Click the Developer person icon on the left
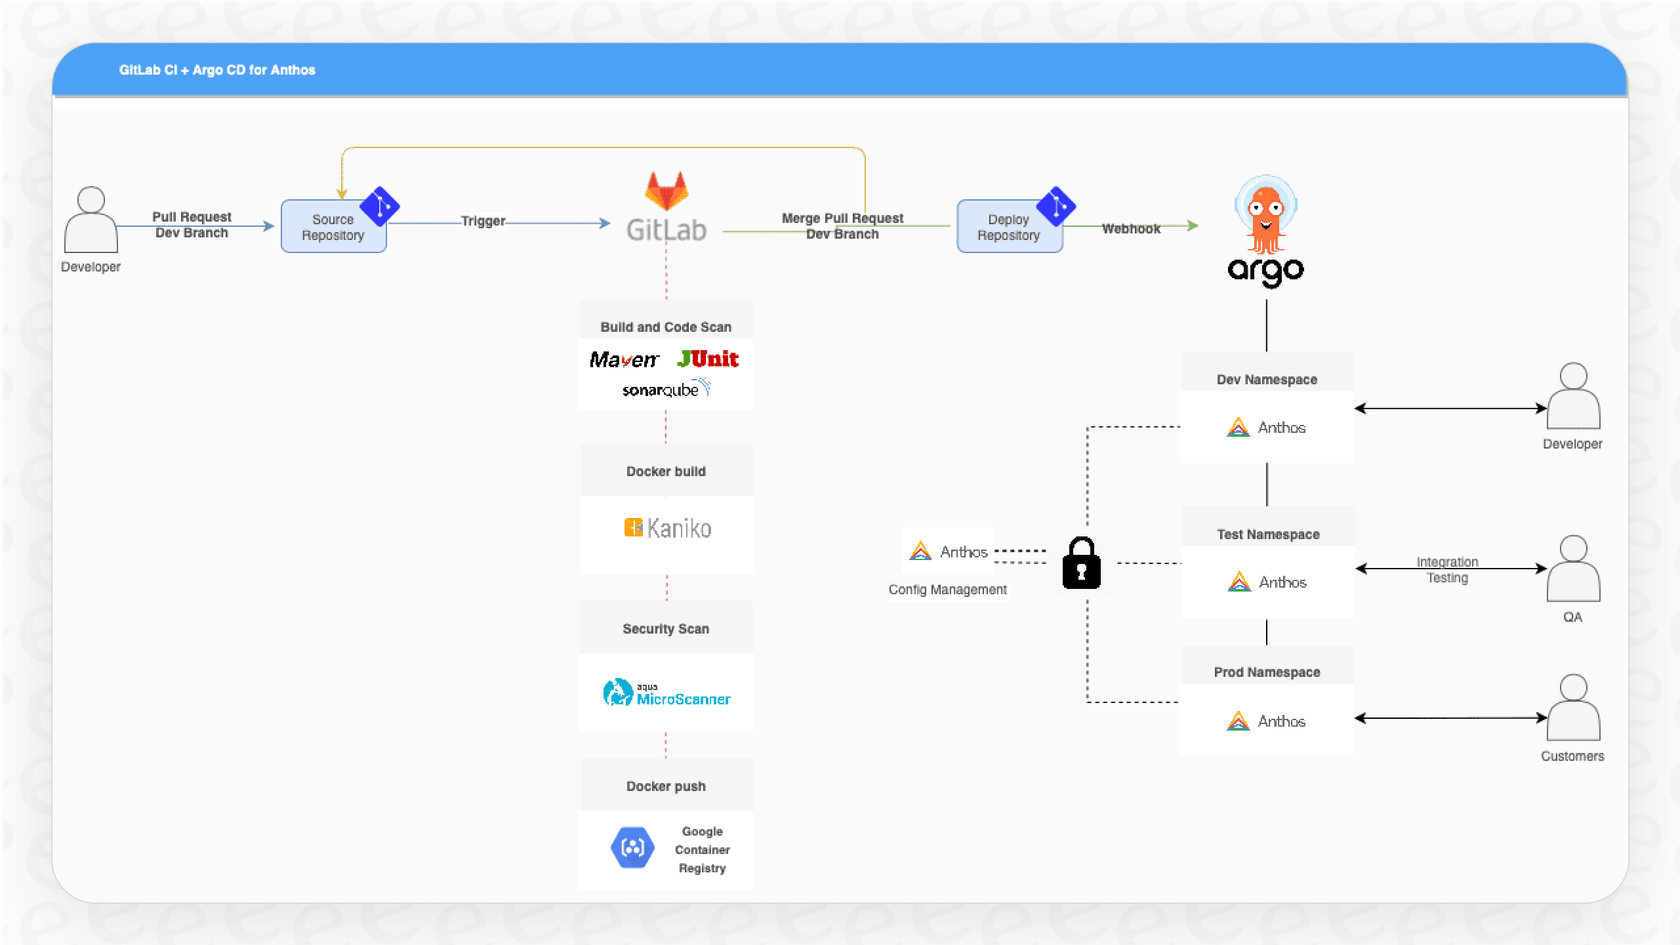The height and width of the screenshot is (945, 1680). 90,222
